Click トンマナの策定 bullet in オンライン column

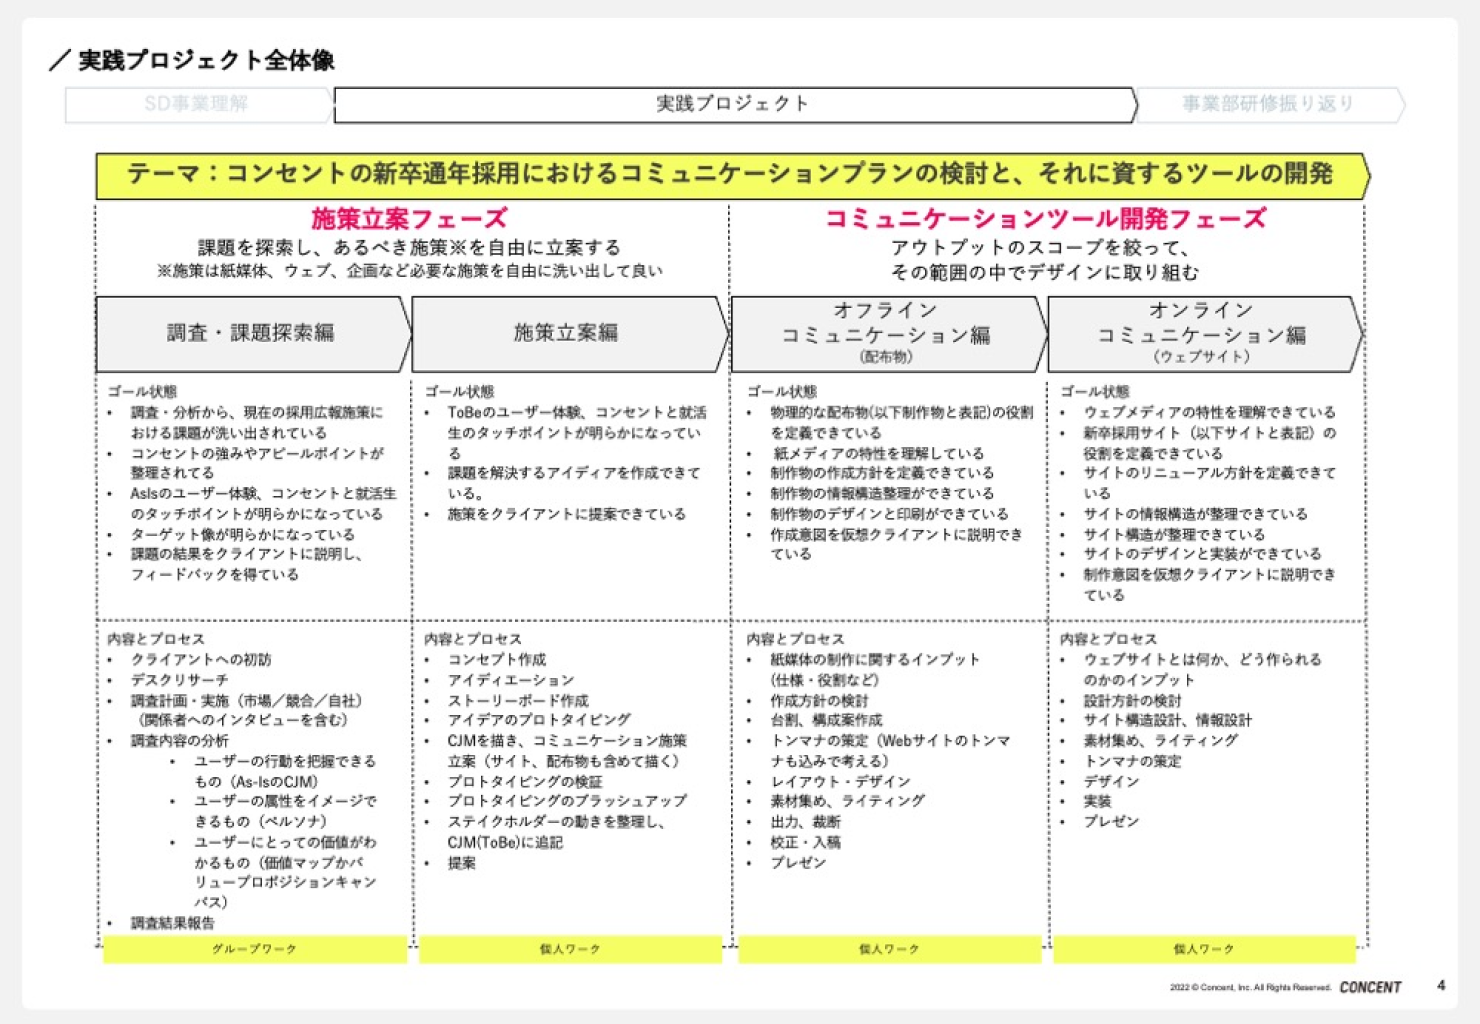pyautogui.click(x=1132, y=761)
